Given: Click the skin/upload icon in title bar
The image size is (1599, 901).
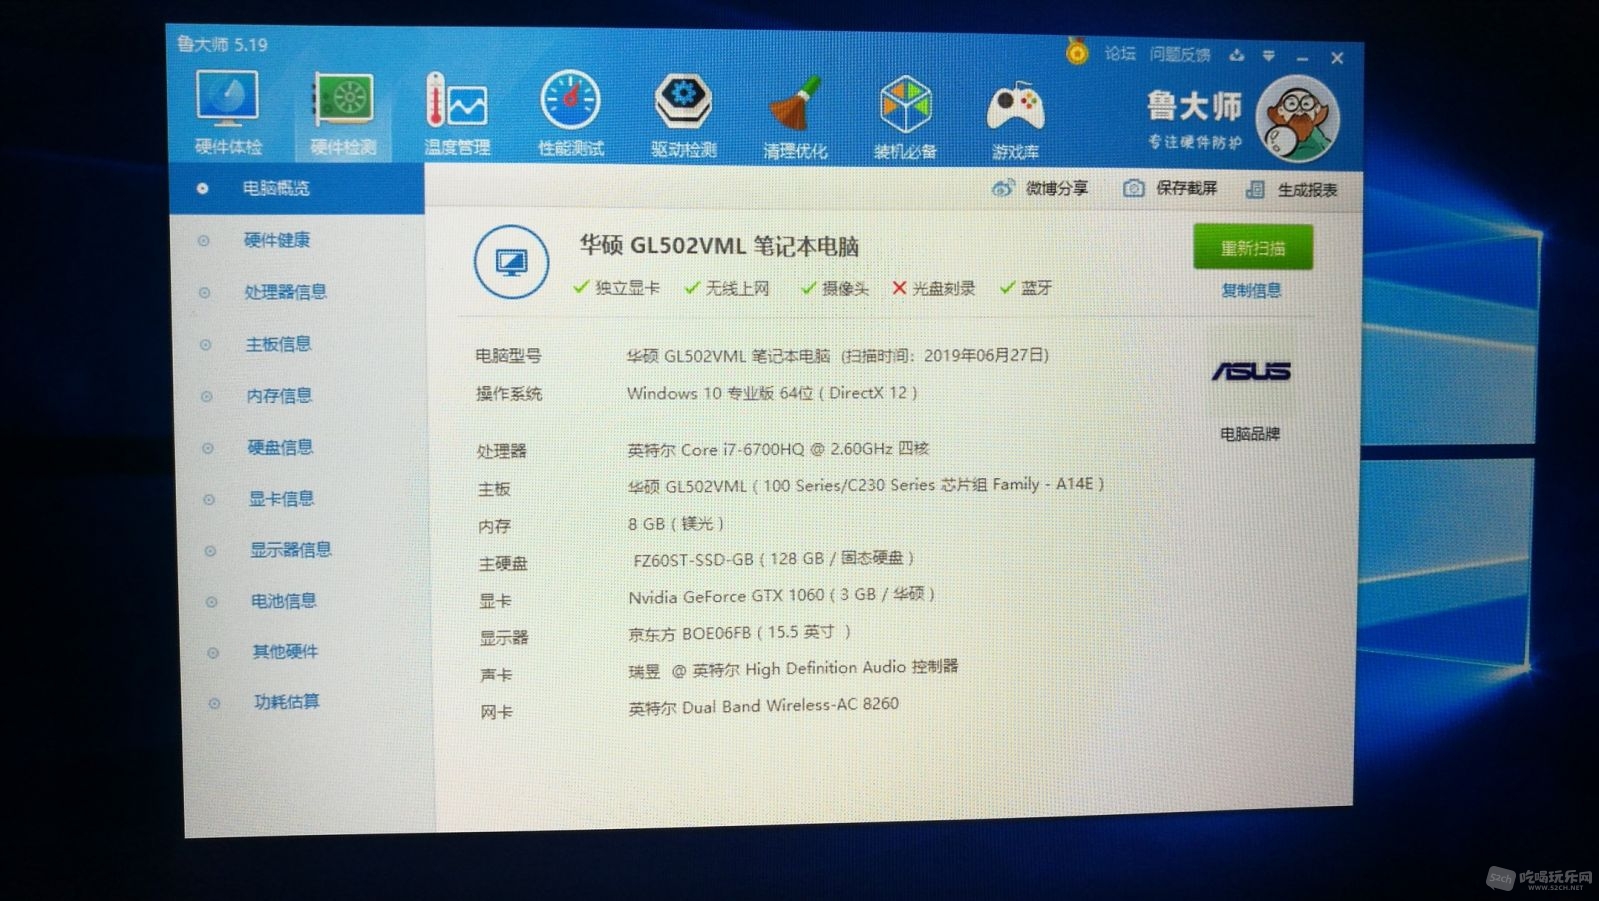Looking at the screenshot, I should pyautogui.click(x=1237, y=55).
